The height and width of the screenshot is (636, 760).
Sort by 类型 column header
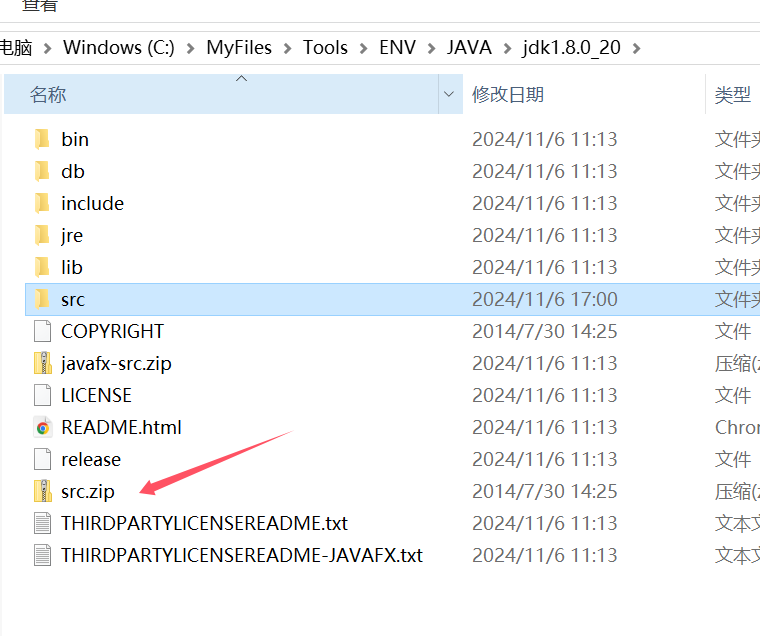[733, 94]
